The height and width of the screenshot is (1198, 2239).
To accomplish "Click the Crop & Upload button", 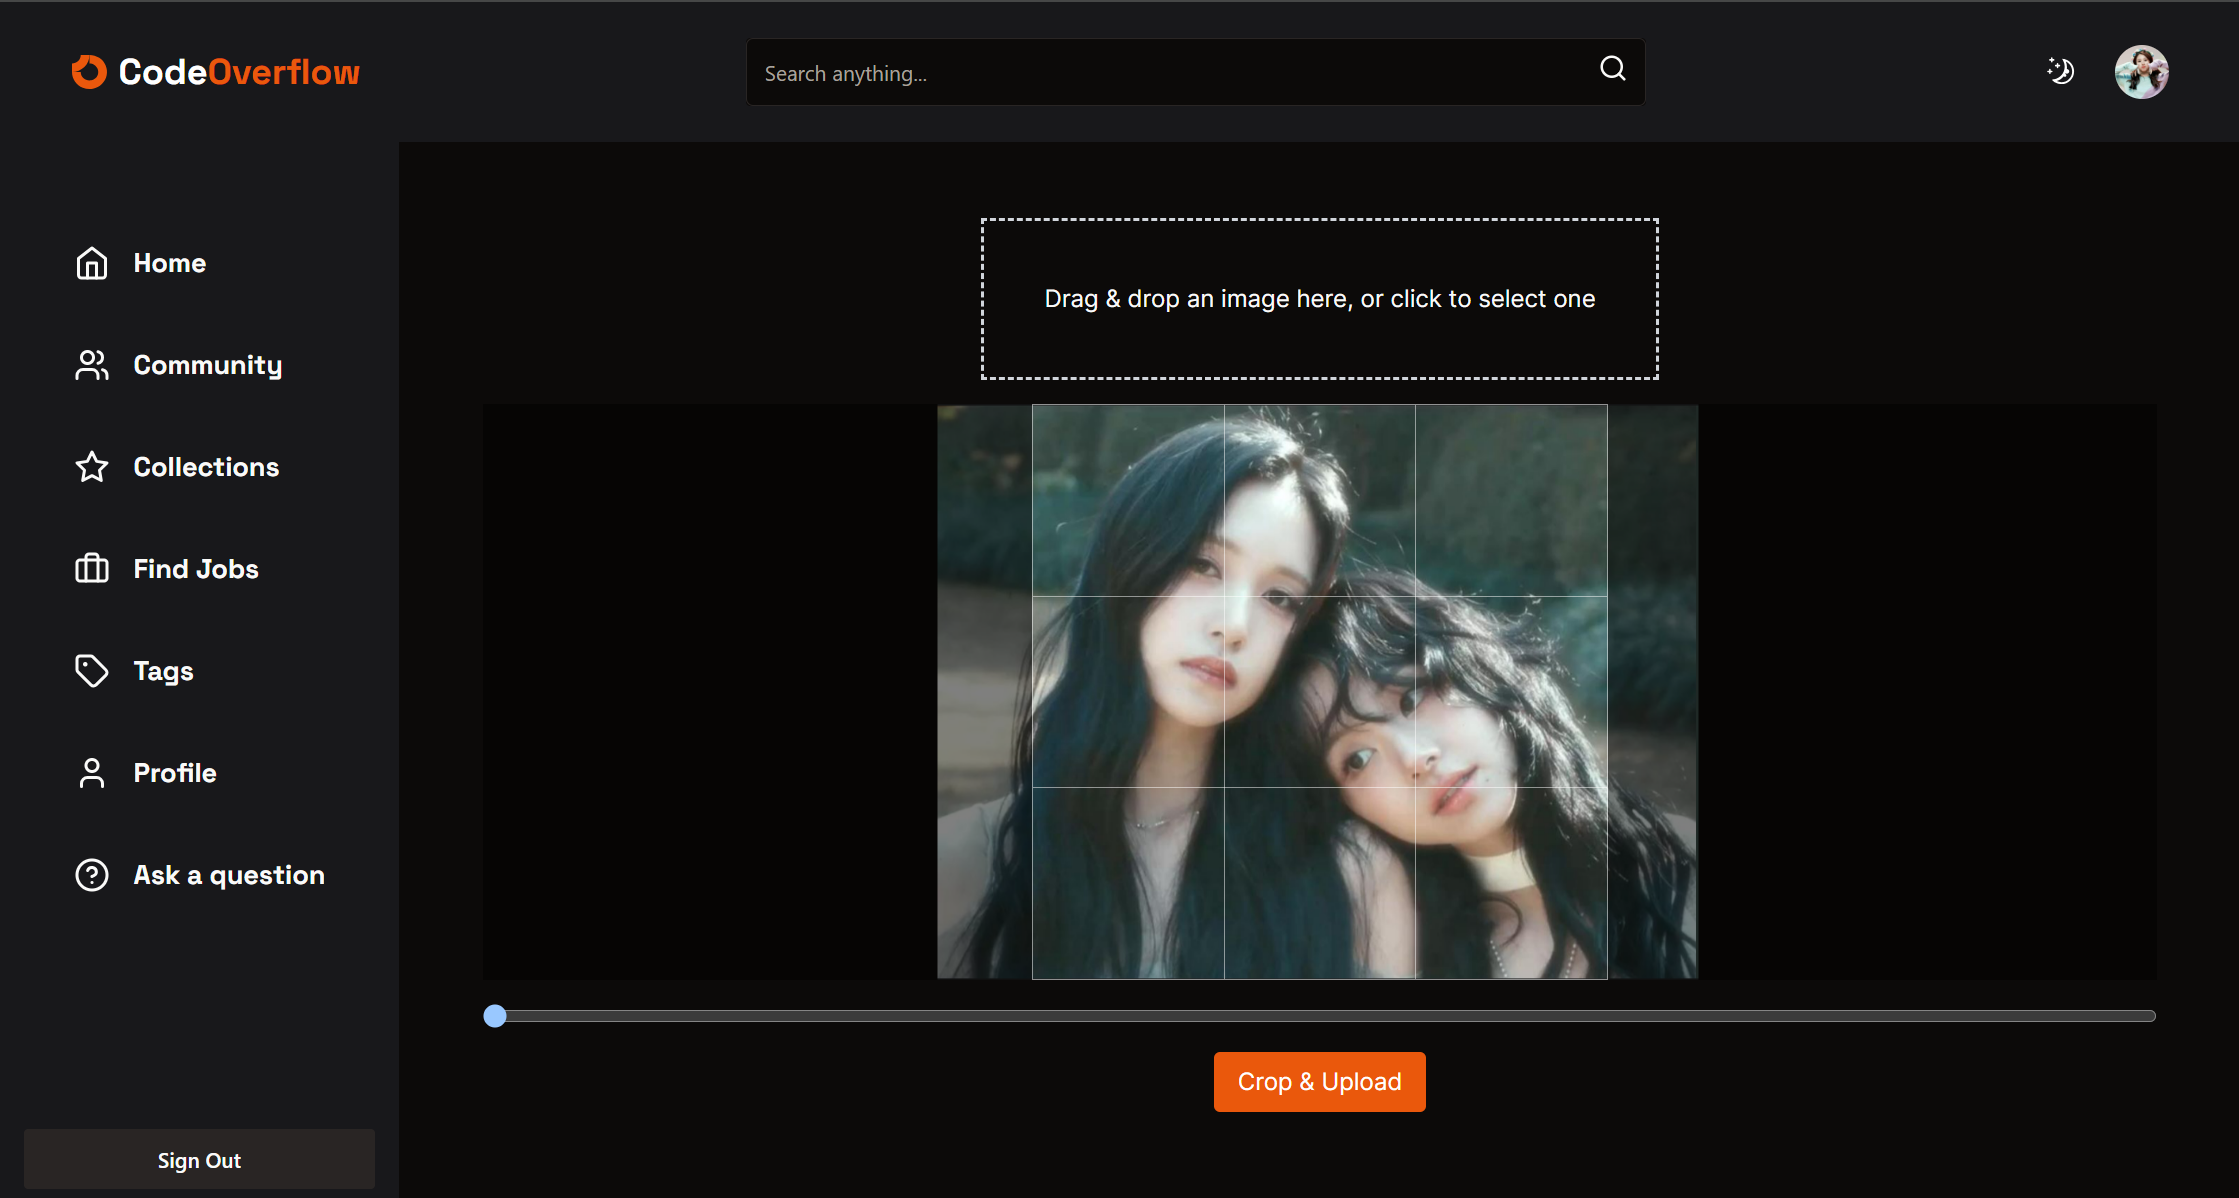I will tap(1319, 1082).
